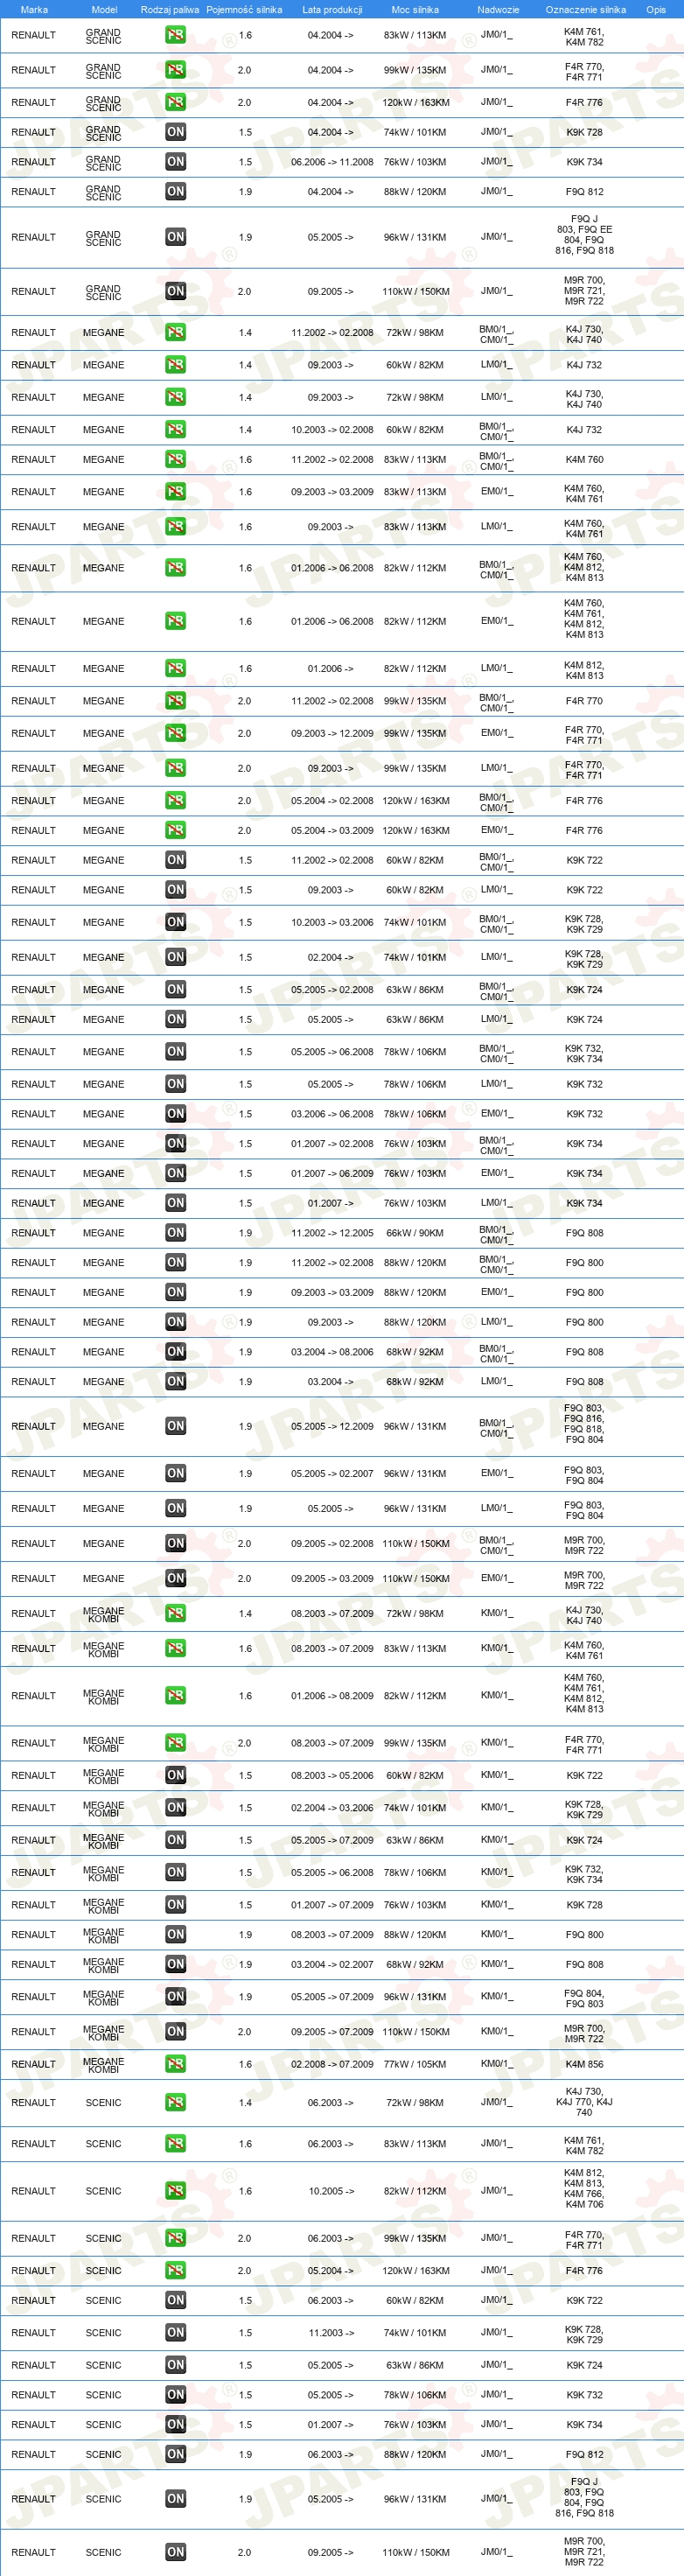Click the Marka column header

(x=34, y=9)
